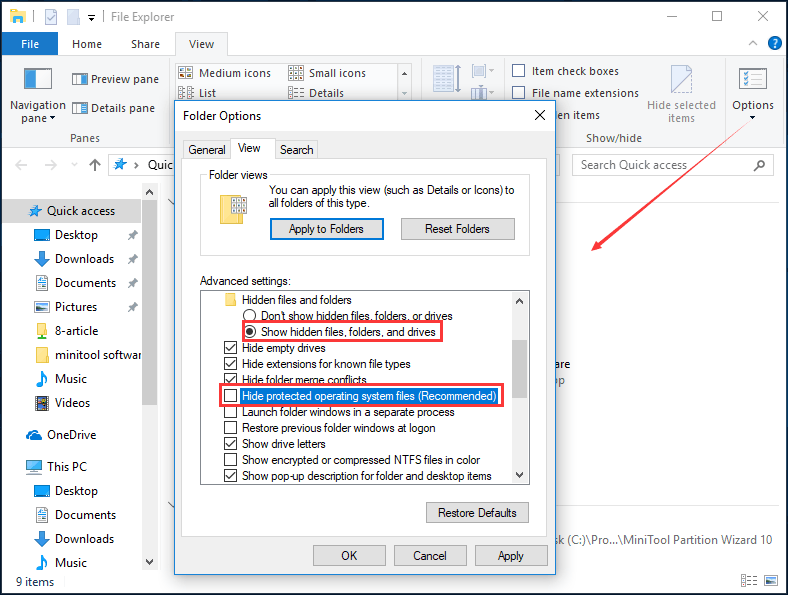Open General tab in Folder Options

click(207, 150)
